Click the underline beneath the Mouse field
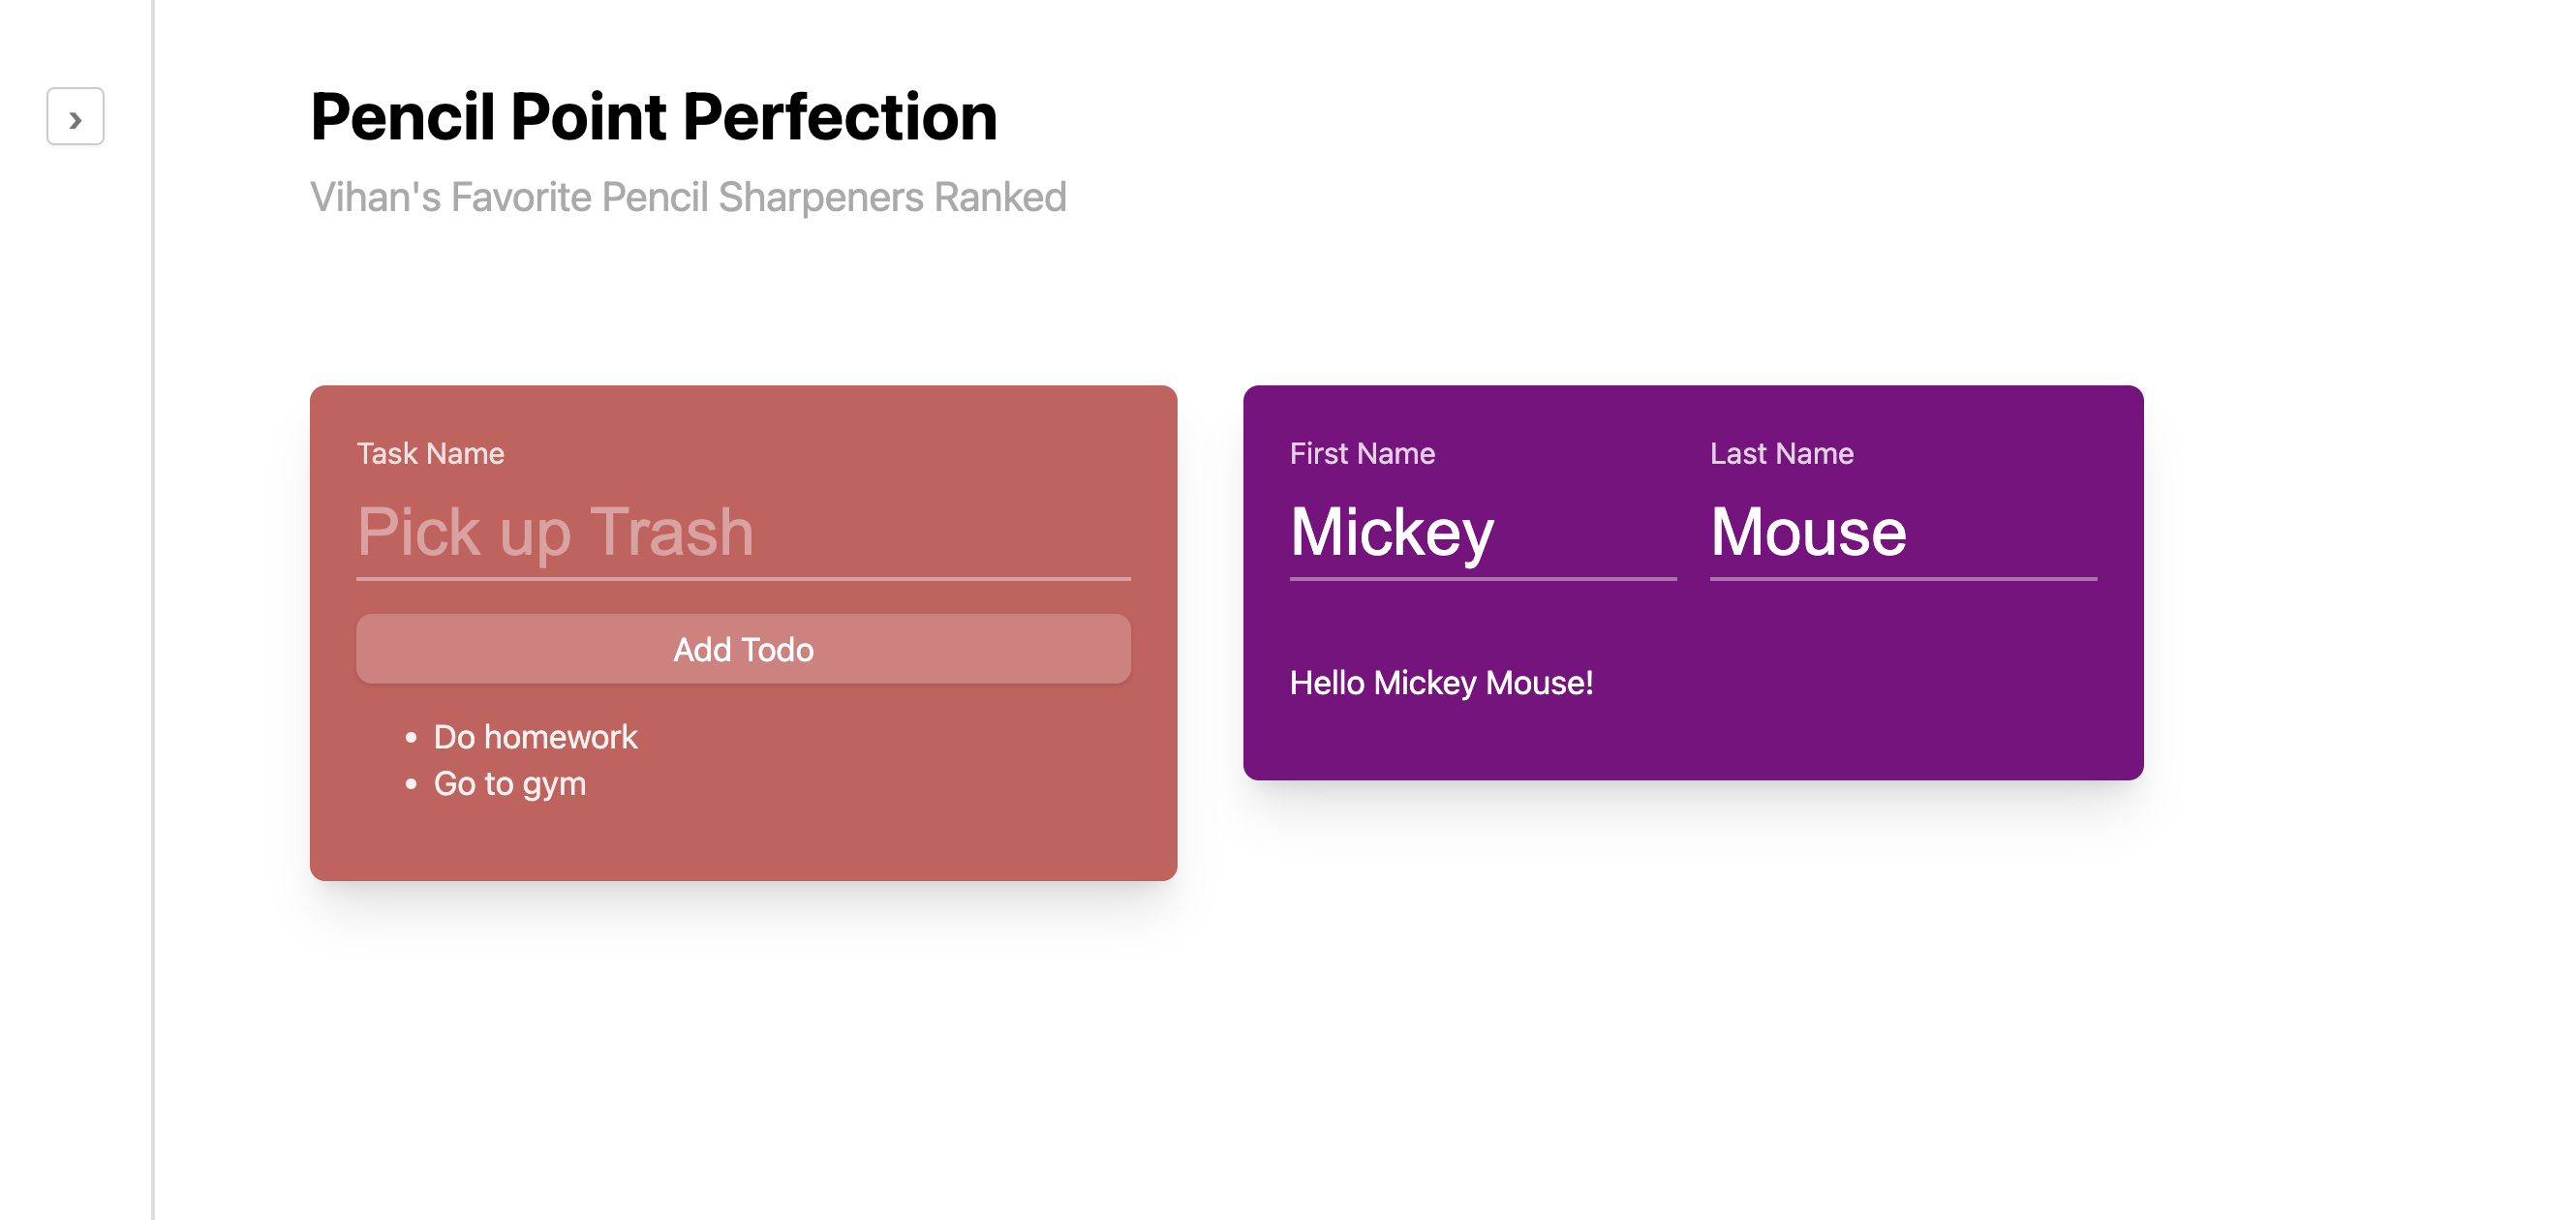The height and width of the screenshot is (1220, 2576). 1903,578
